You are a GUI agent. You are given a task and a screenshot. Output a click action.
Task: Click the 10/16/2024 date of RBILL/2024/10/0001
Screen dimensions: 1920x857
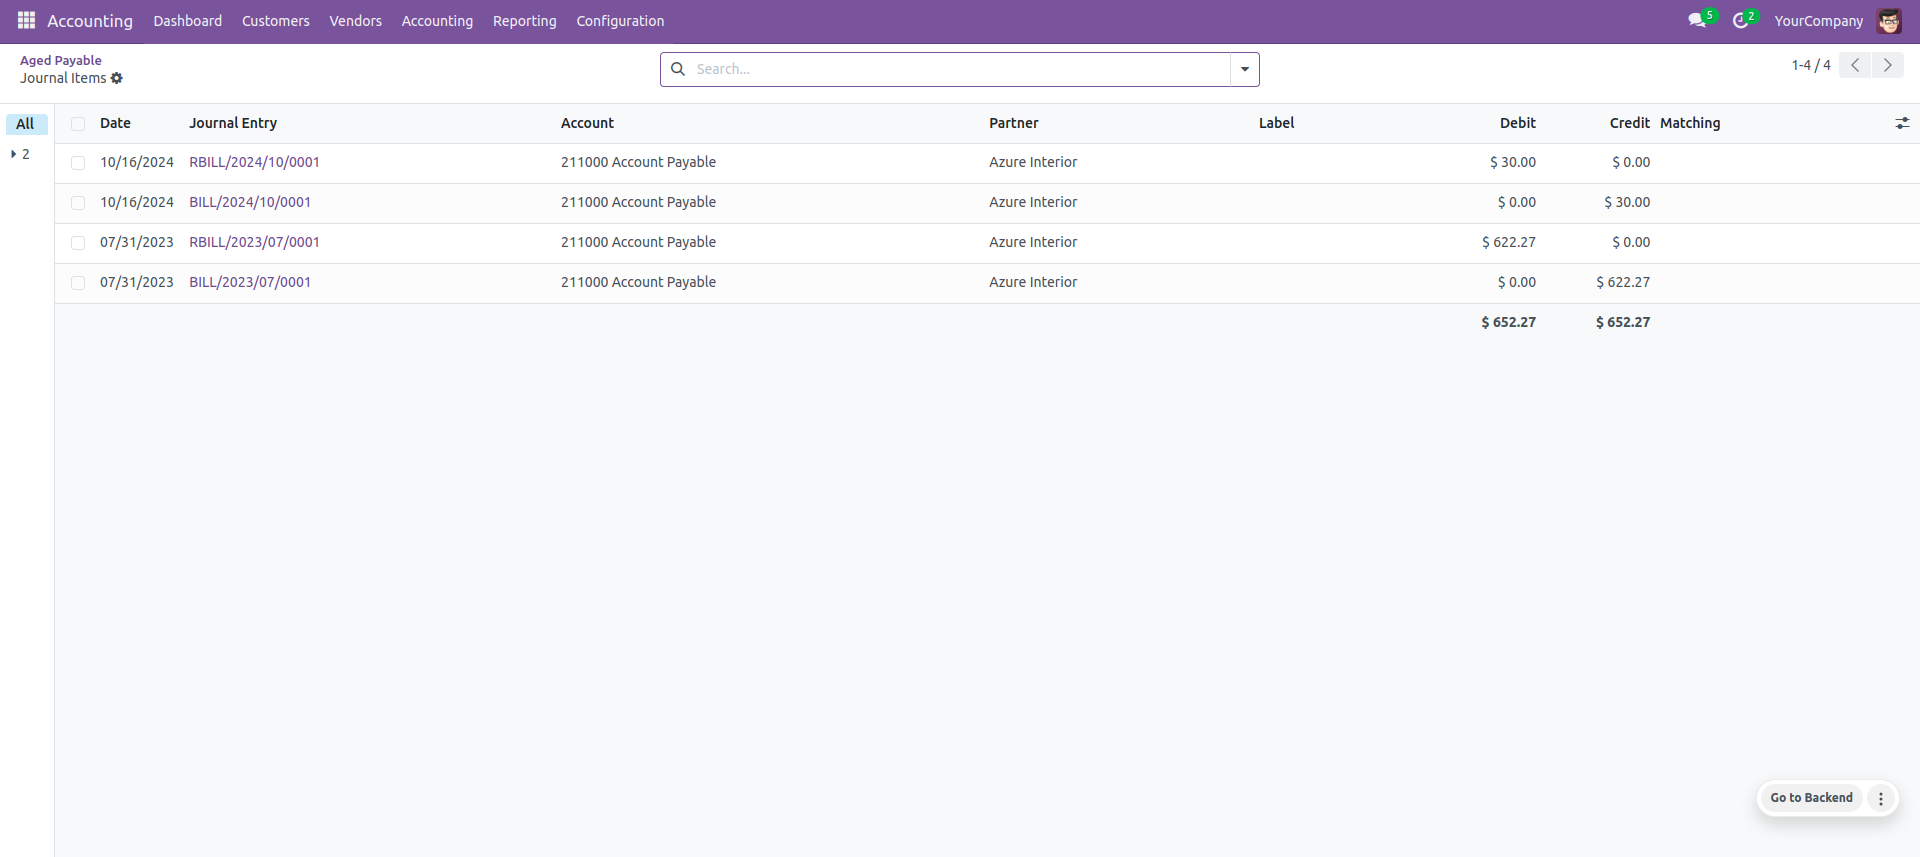(x=137, y=162)
